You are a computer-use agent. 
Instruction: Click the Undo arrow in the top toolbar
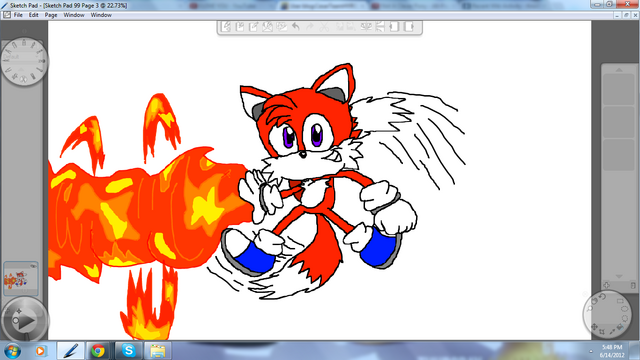296,27
